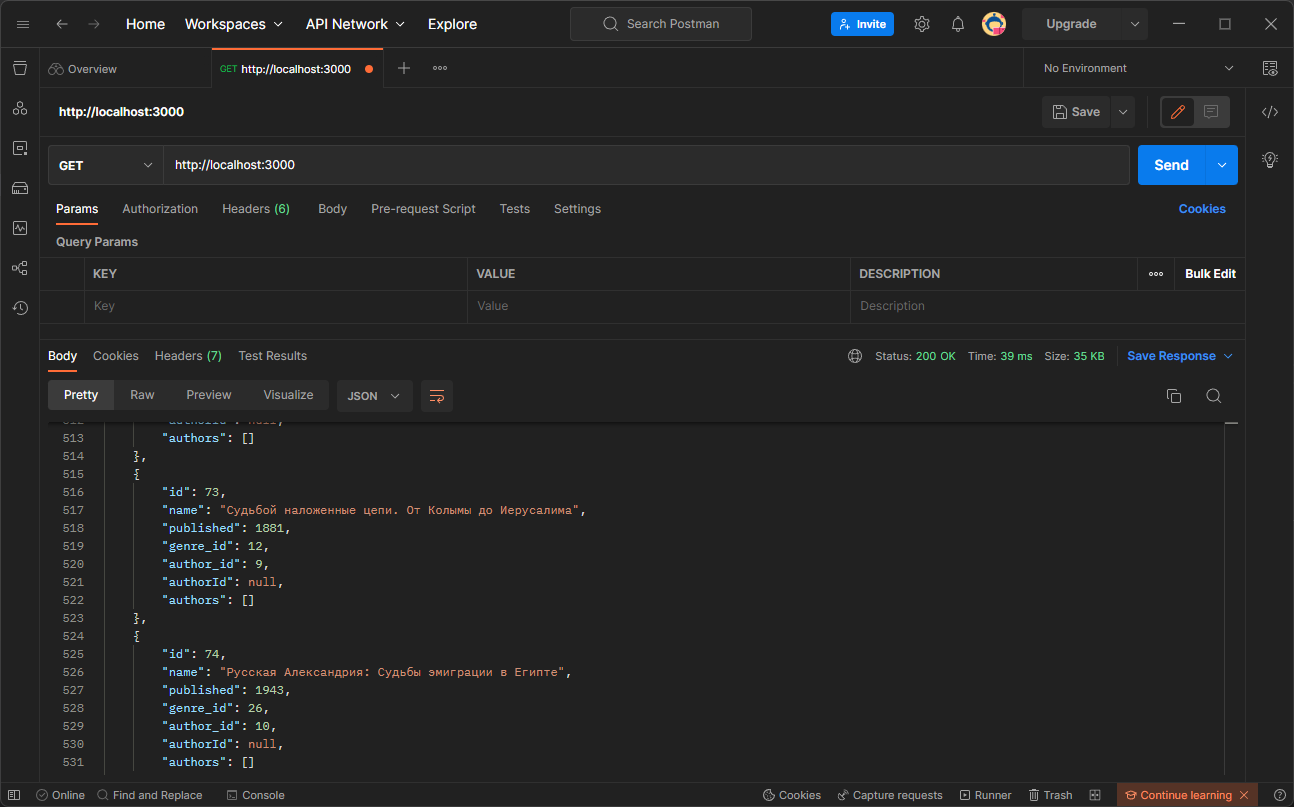
Task: Open the Environments sidebar icon
Action: click(20, 148)
